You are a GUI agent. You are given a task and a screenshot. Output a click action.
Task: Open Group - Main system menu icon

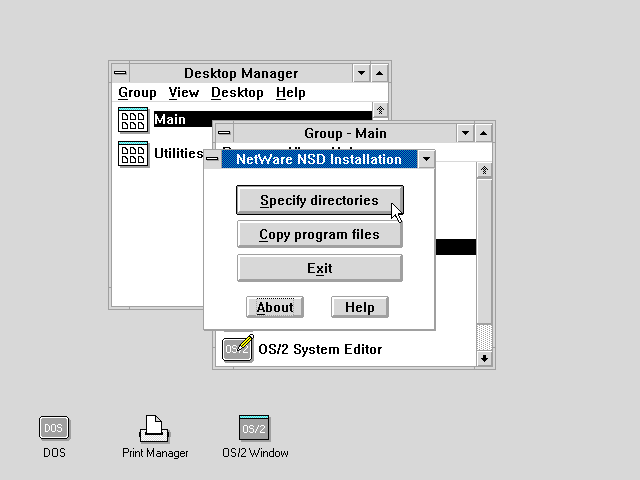coord(224,133)
